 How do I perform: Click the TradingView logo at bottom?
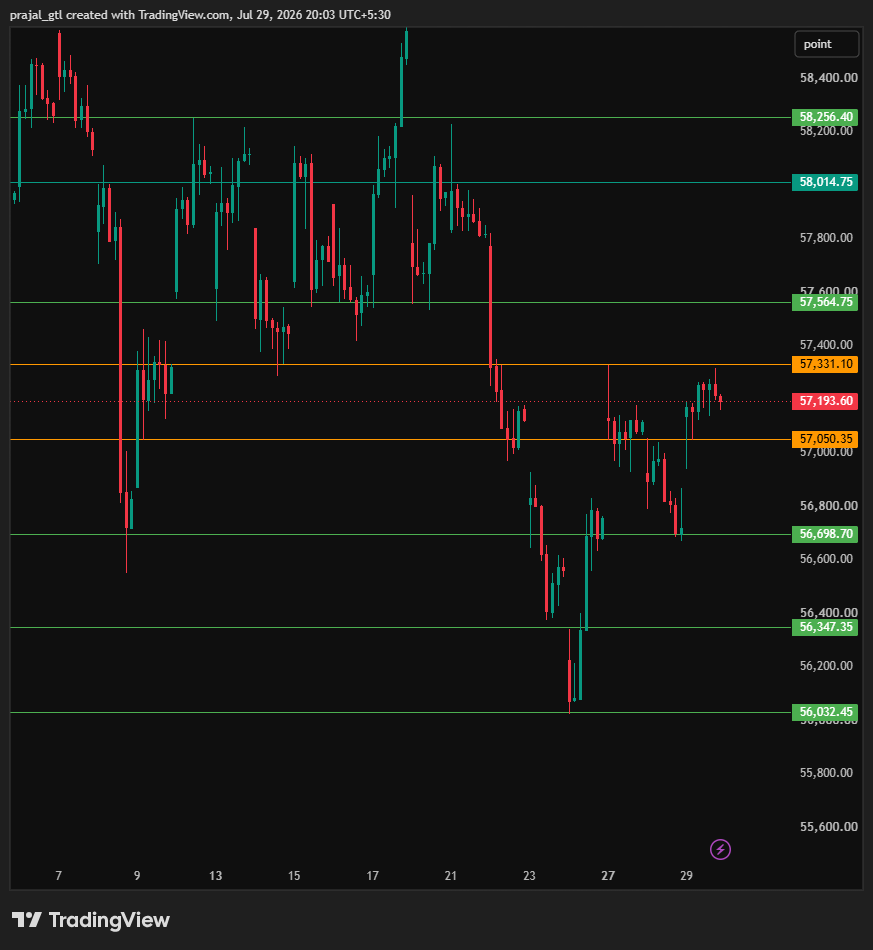[91, 920]
